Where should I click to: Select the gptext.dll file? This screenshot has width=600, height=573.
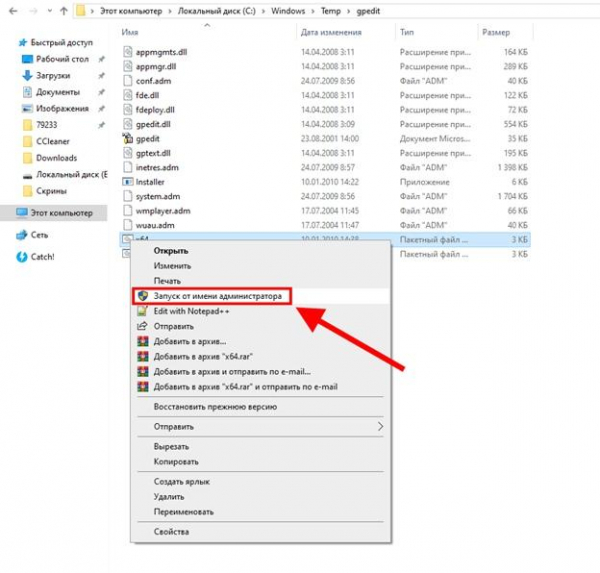click(153, 153)
